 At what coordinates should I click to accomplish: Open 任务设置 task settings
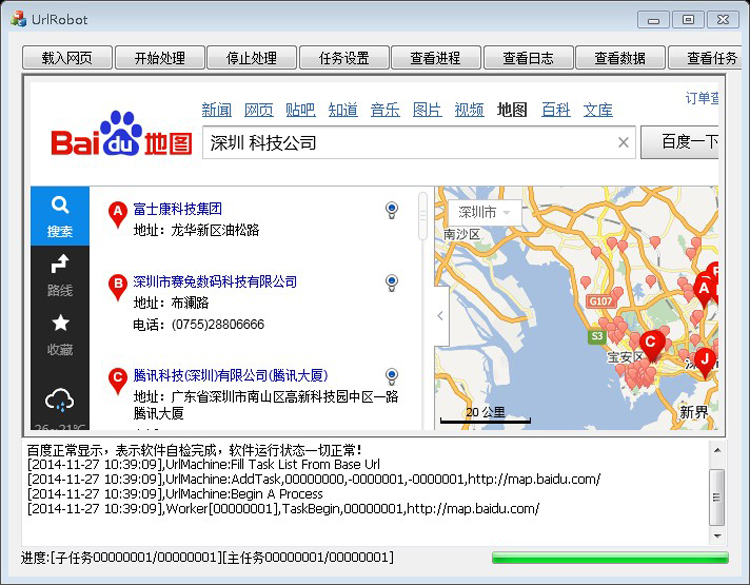tap(344, 58)
